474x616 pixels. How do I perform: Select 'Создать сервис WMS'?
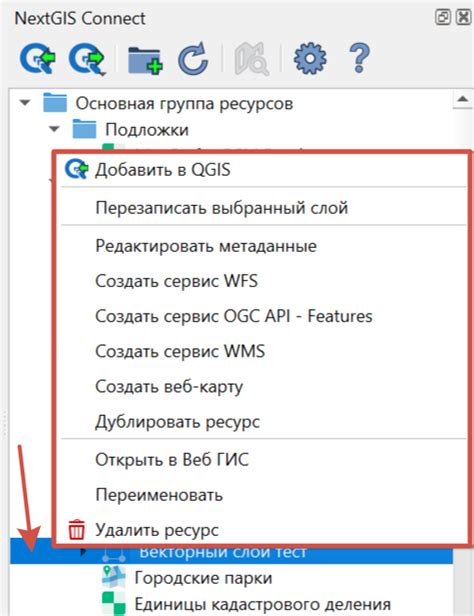pos(262,351)
